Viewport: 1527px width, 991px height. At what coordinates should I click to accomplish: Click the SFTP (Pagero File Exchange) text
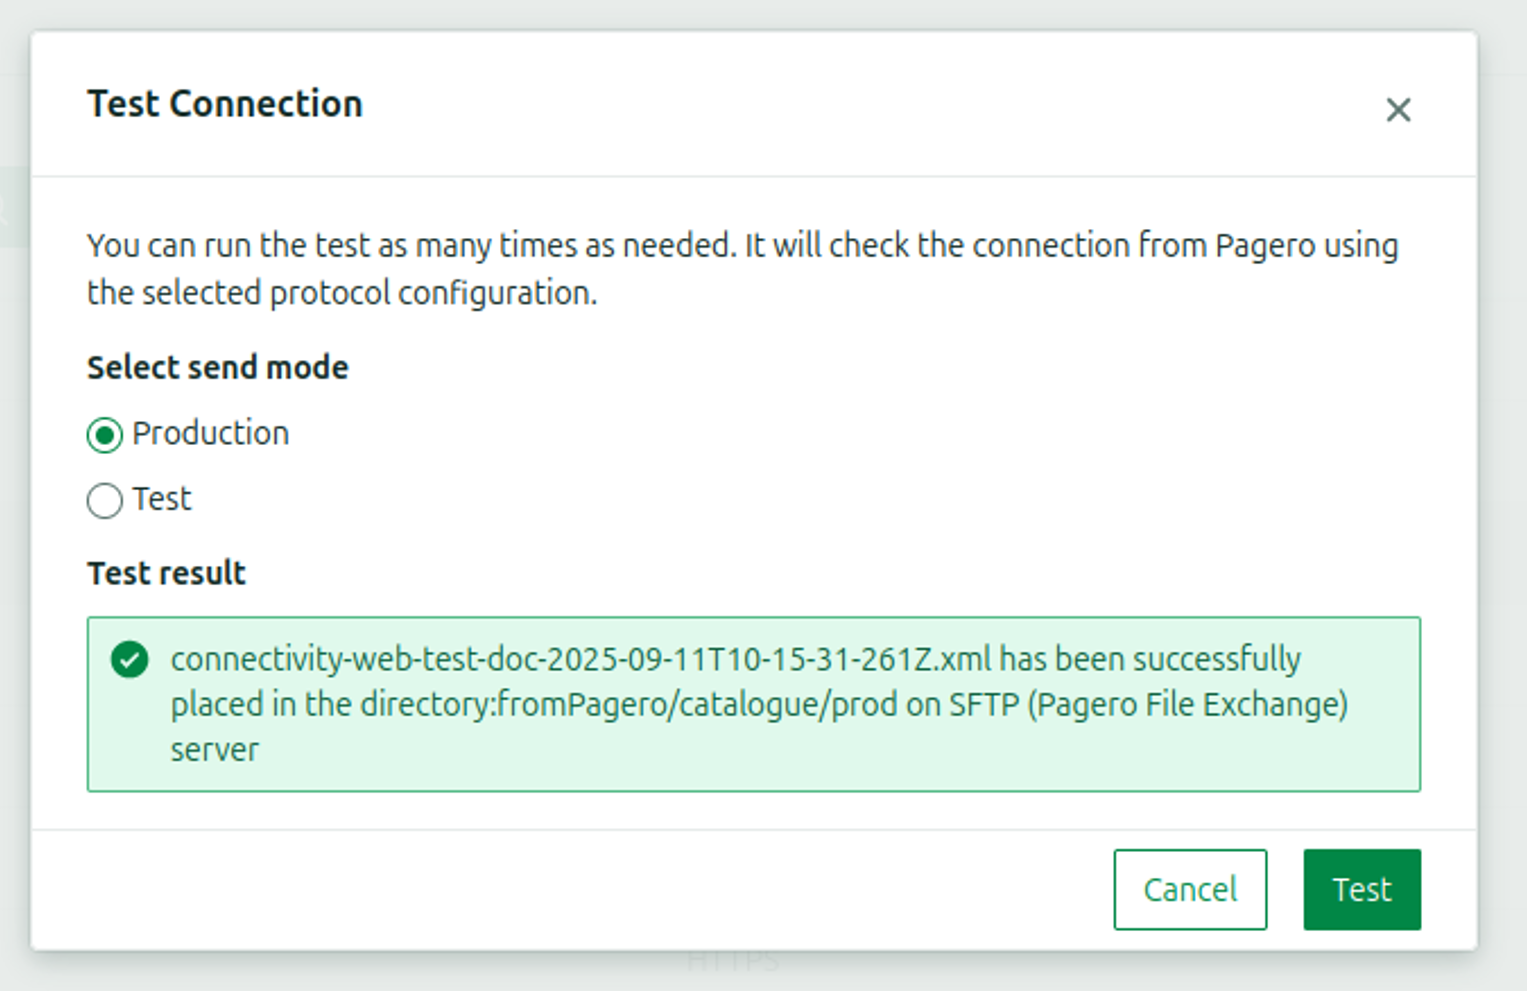coord(1148,705)
